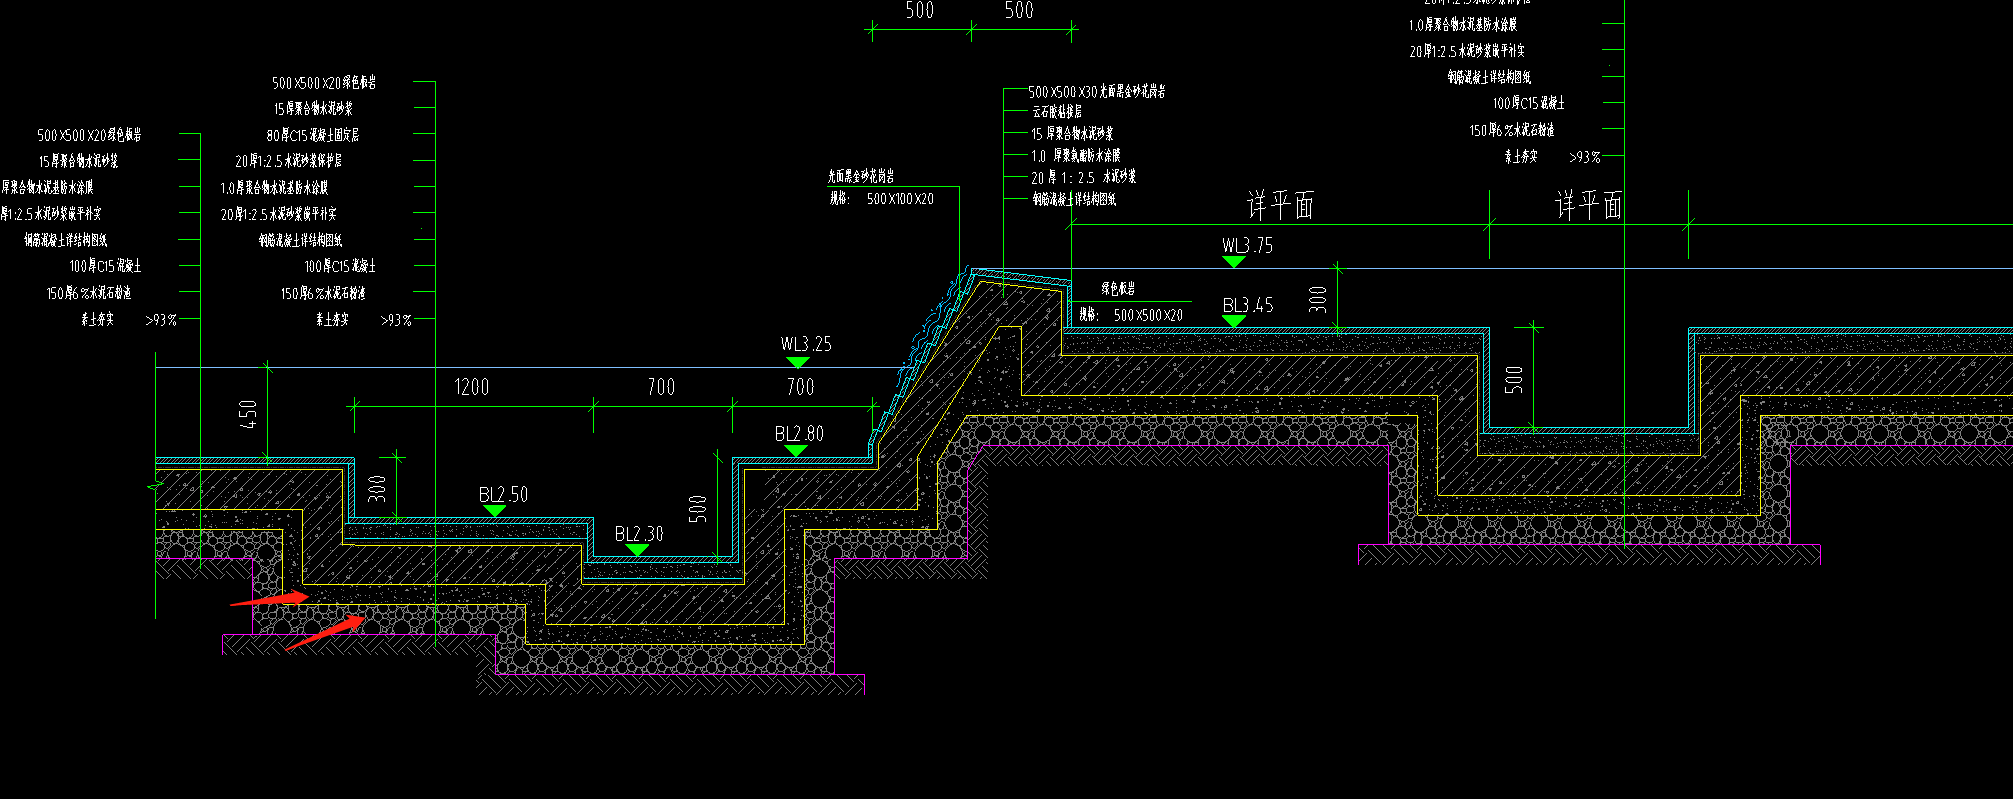Select the WL3.75 water level label
The image size is (2013, 799).
1247,246
